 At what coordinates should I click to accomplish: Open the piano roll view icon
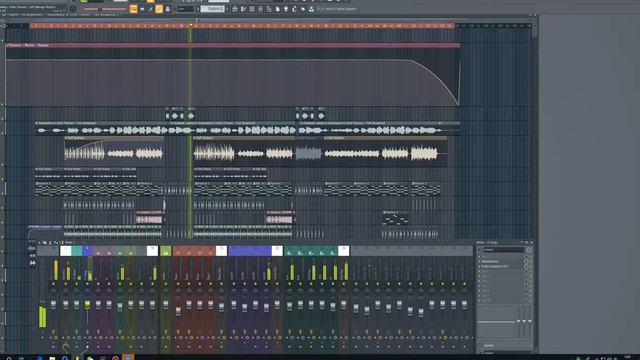click(x=243, y=9)
